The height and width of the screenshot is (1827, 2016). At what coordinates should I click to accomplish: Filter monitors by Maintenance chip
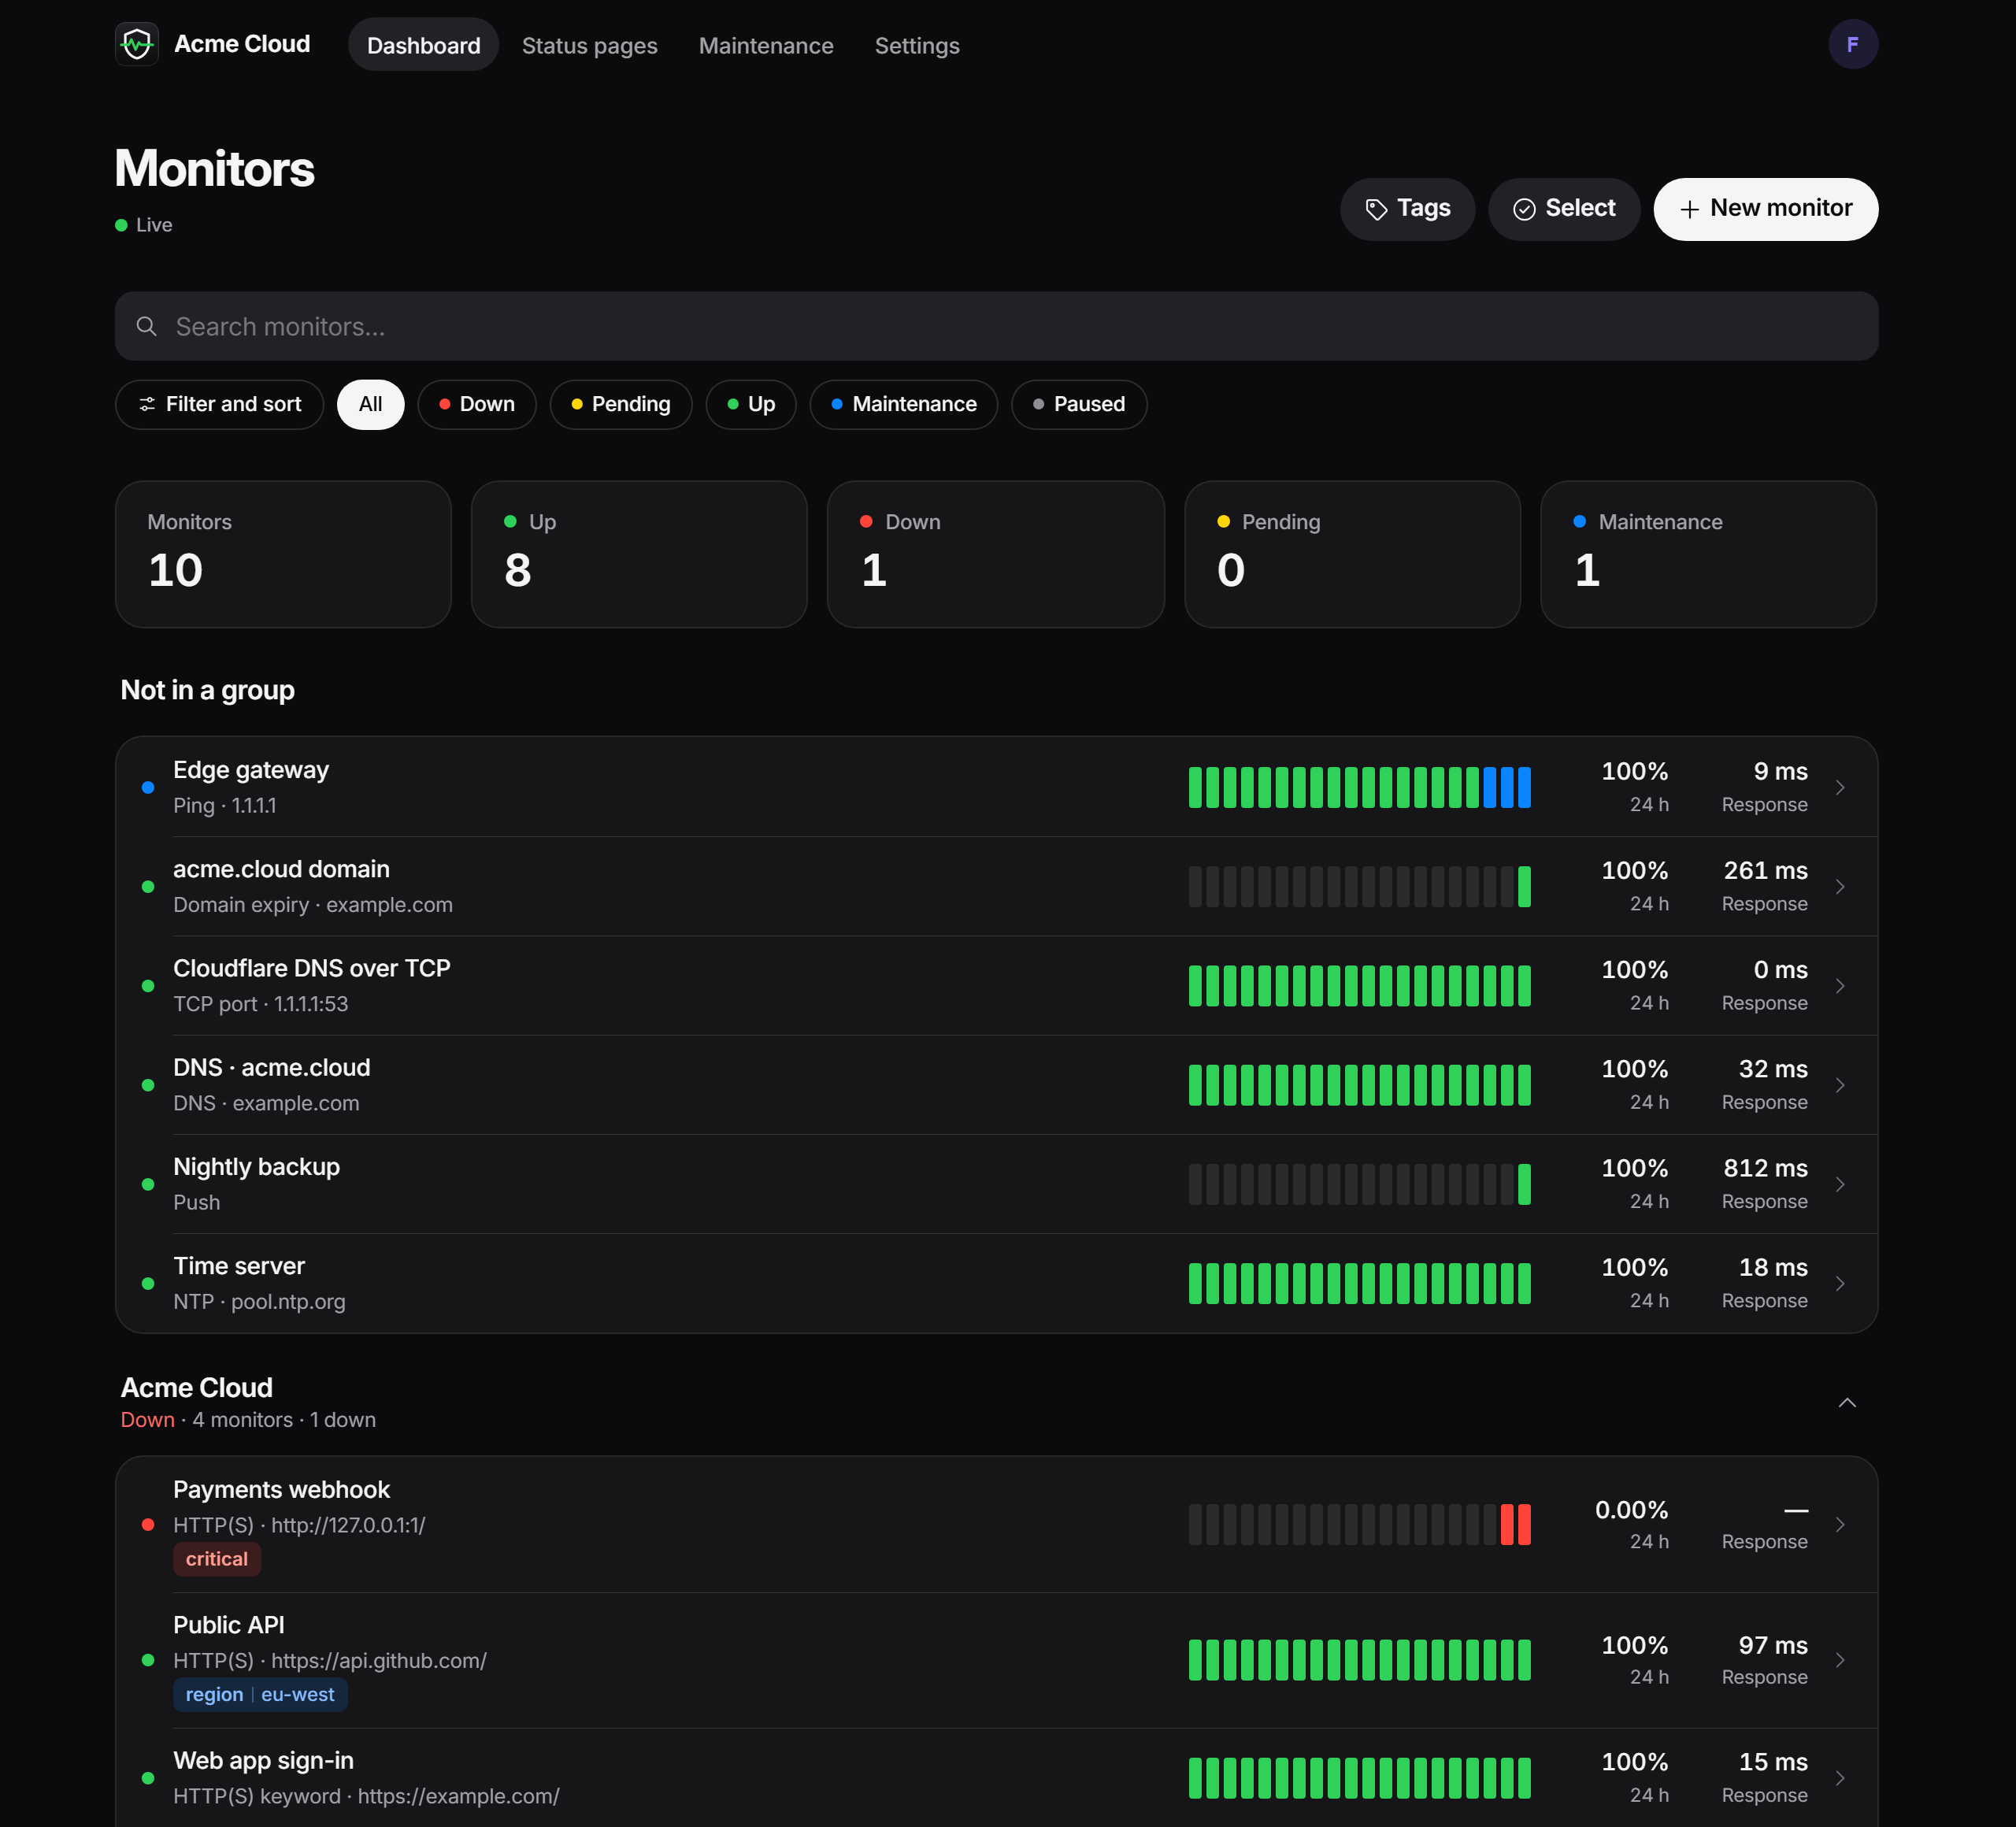[903, 404]
